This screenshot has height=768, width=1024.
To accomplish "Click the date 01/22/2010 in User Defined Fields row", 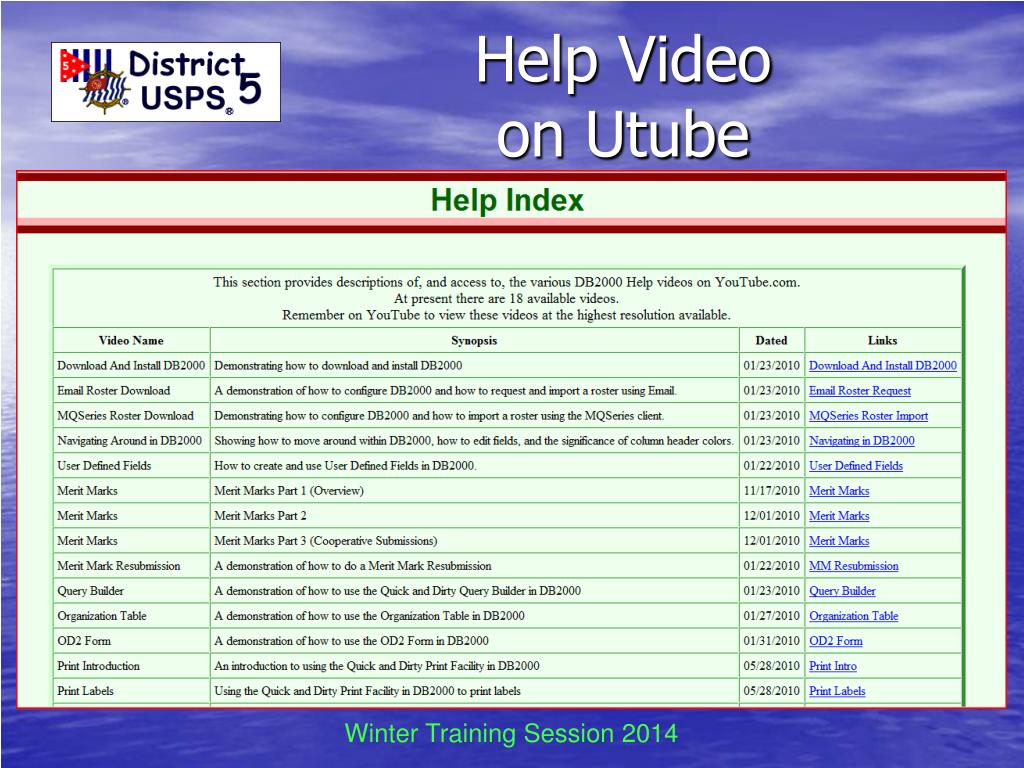I will (x=771, y=466).
